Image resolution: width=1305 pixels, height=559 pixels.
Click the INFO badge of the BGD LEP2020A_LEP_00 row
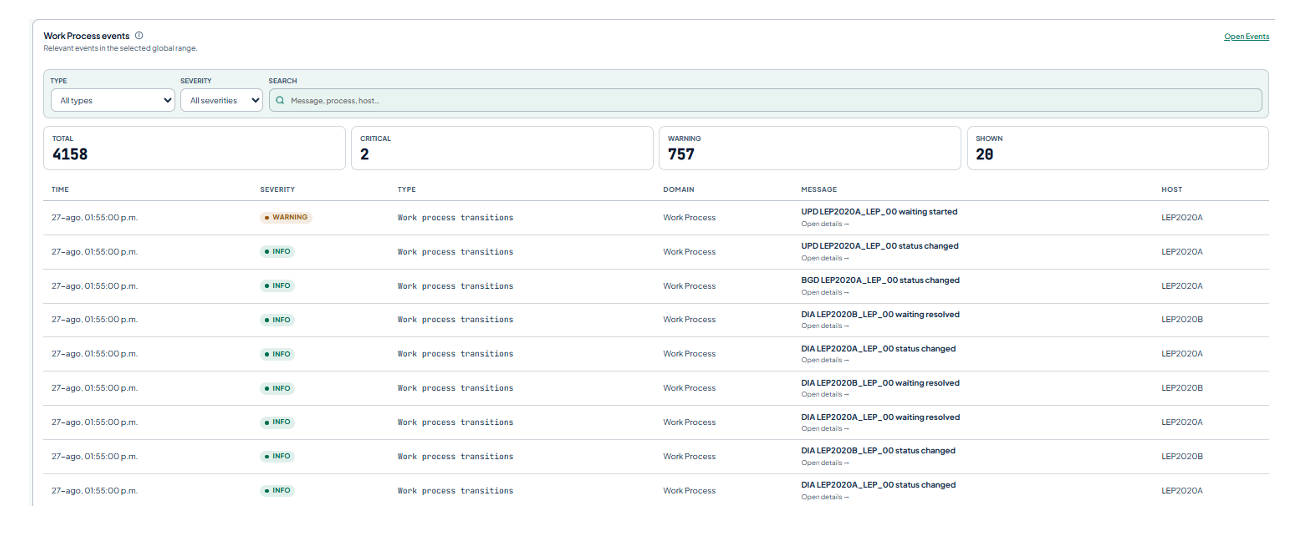click(x=277, y=285)
